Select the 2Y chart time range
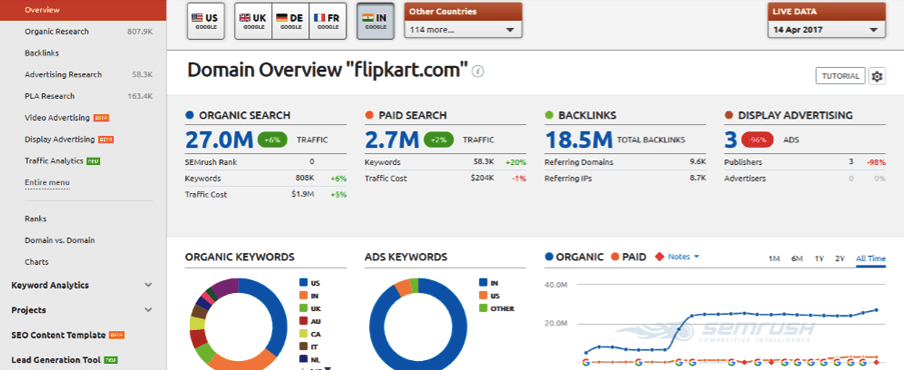 (x=840, y=259)
